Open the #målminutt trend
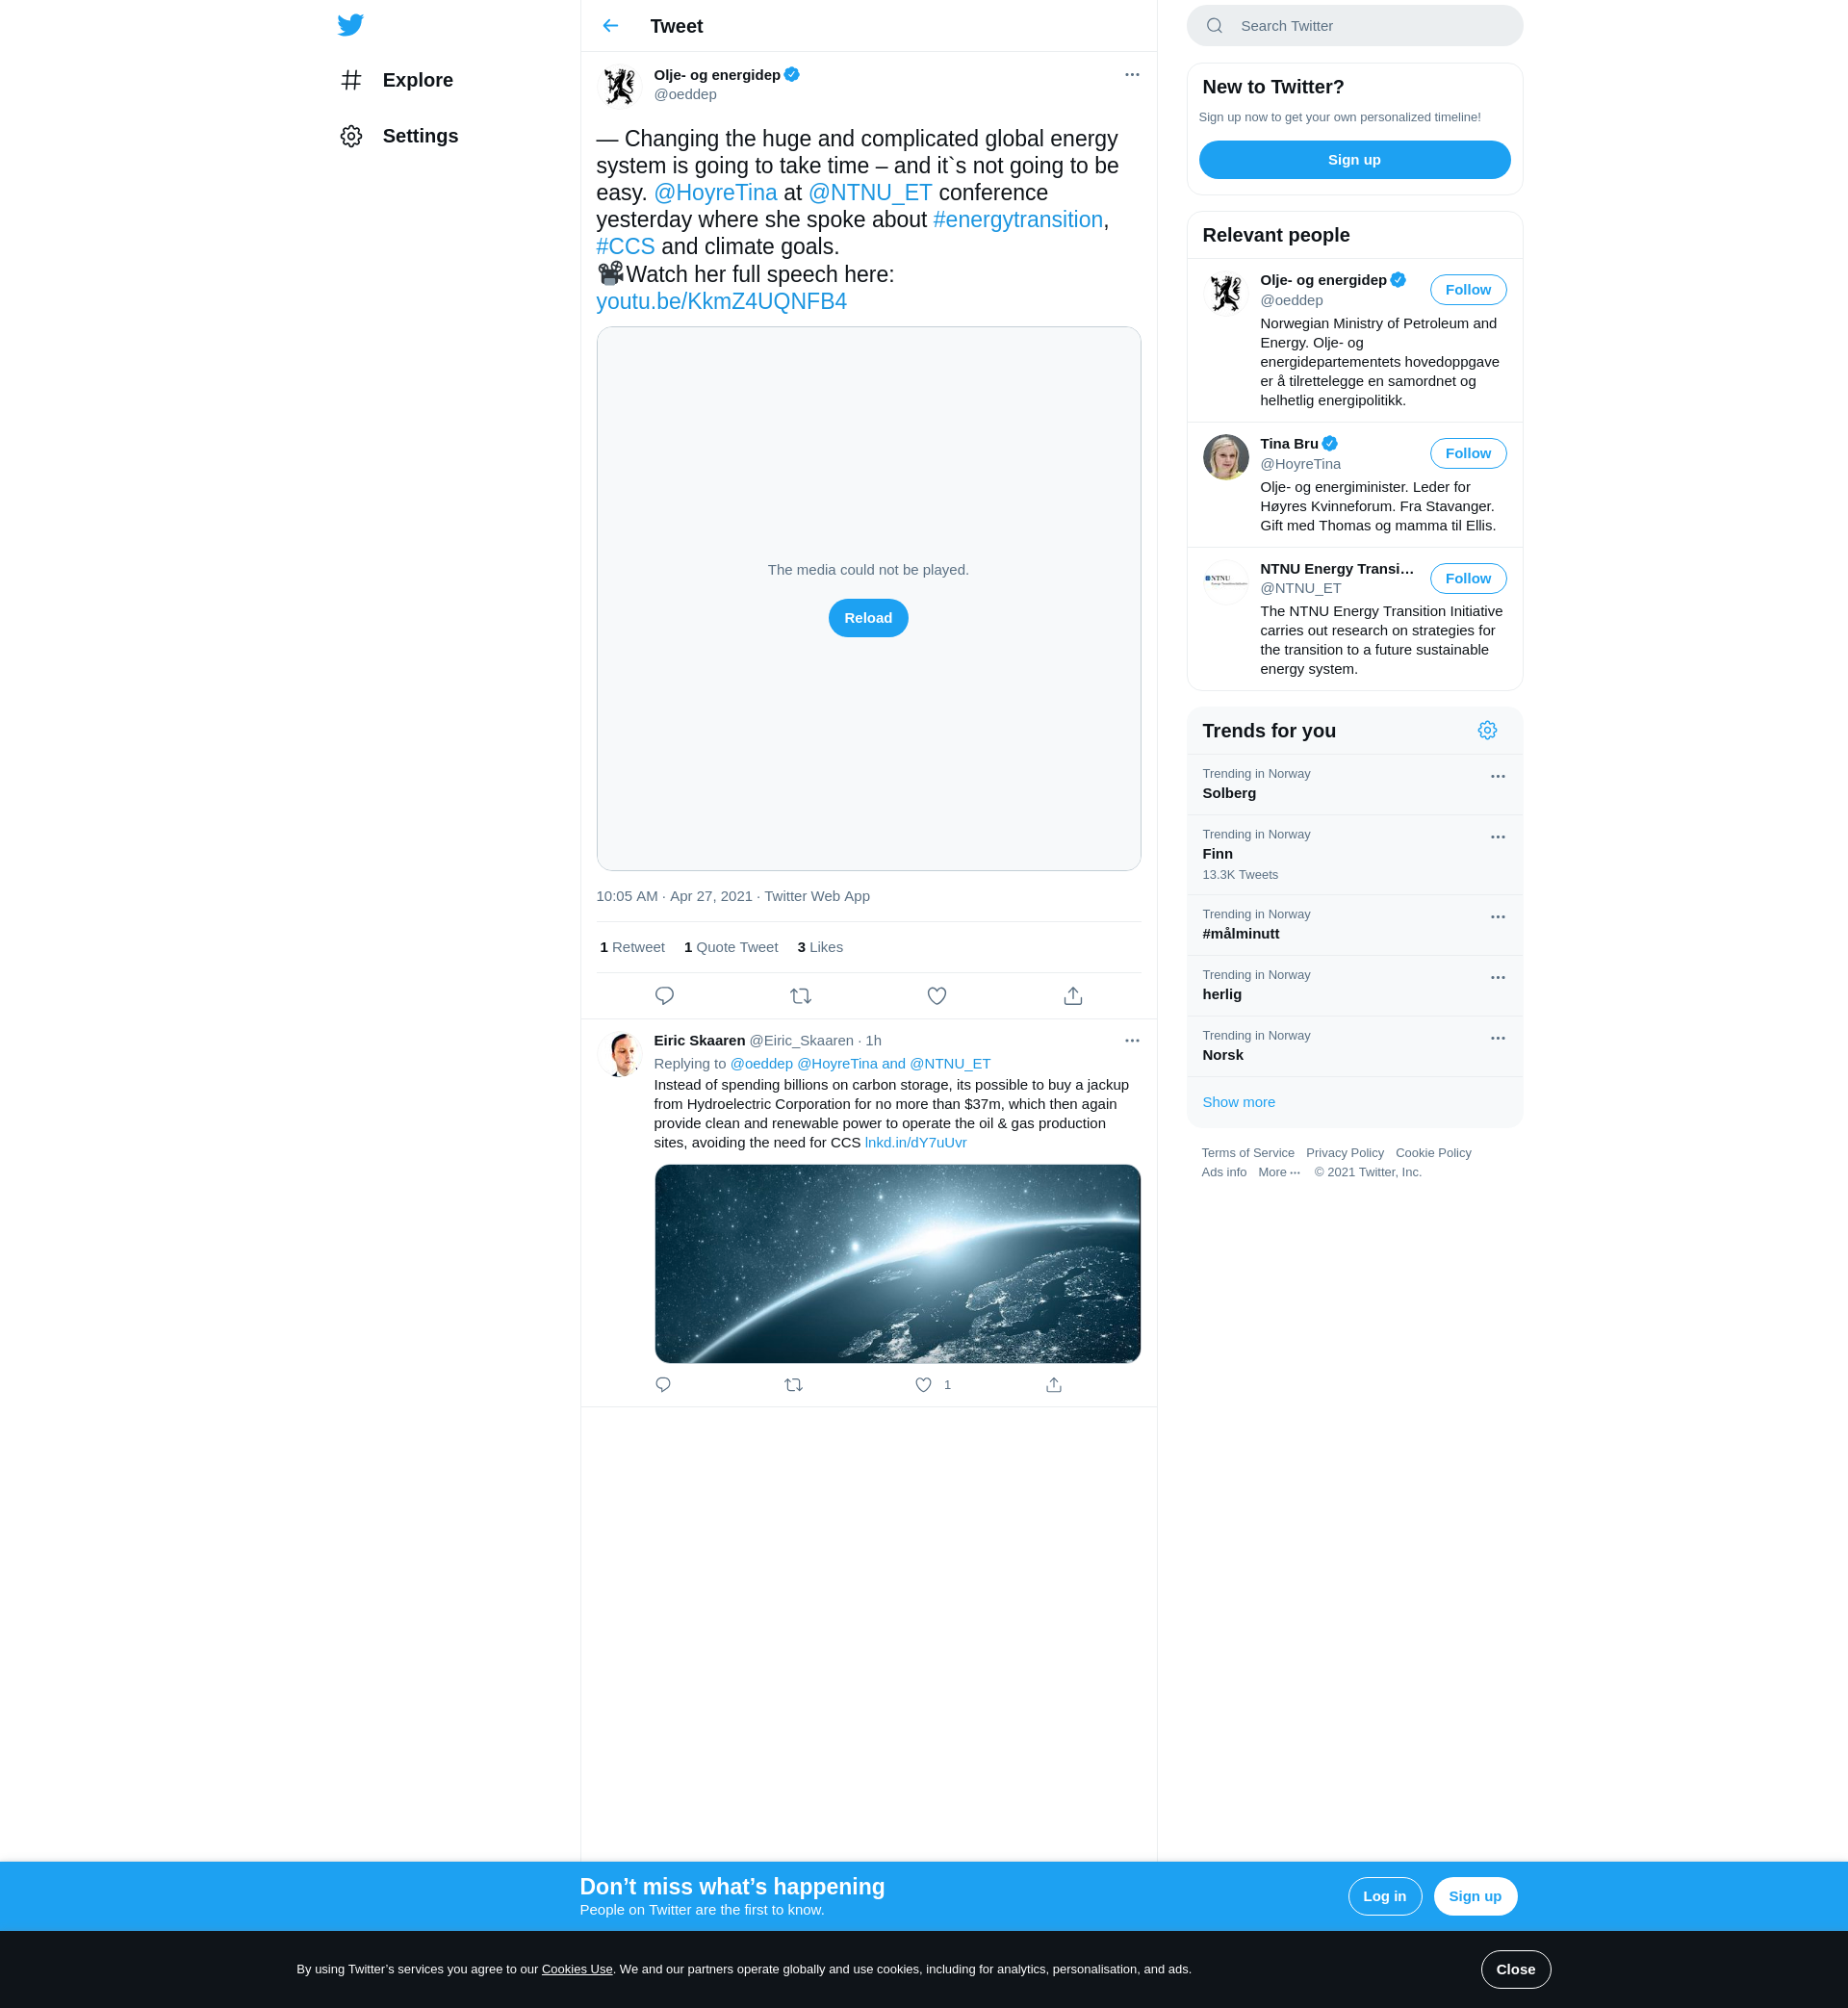 (1354, 926)
